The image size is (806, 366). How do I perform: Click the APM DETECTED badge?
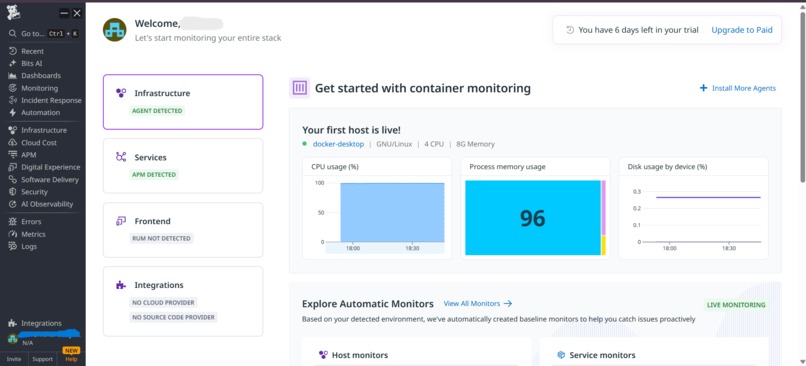tap(154, 175)
